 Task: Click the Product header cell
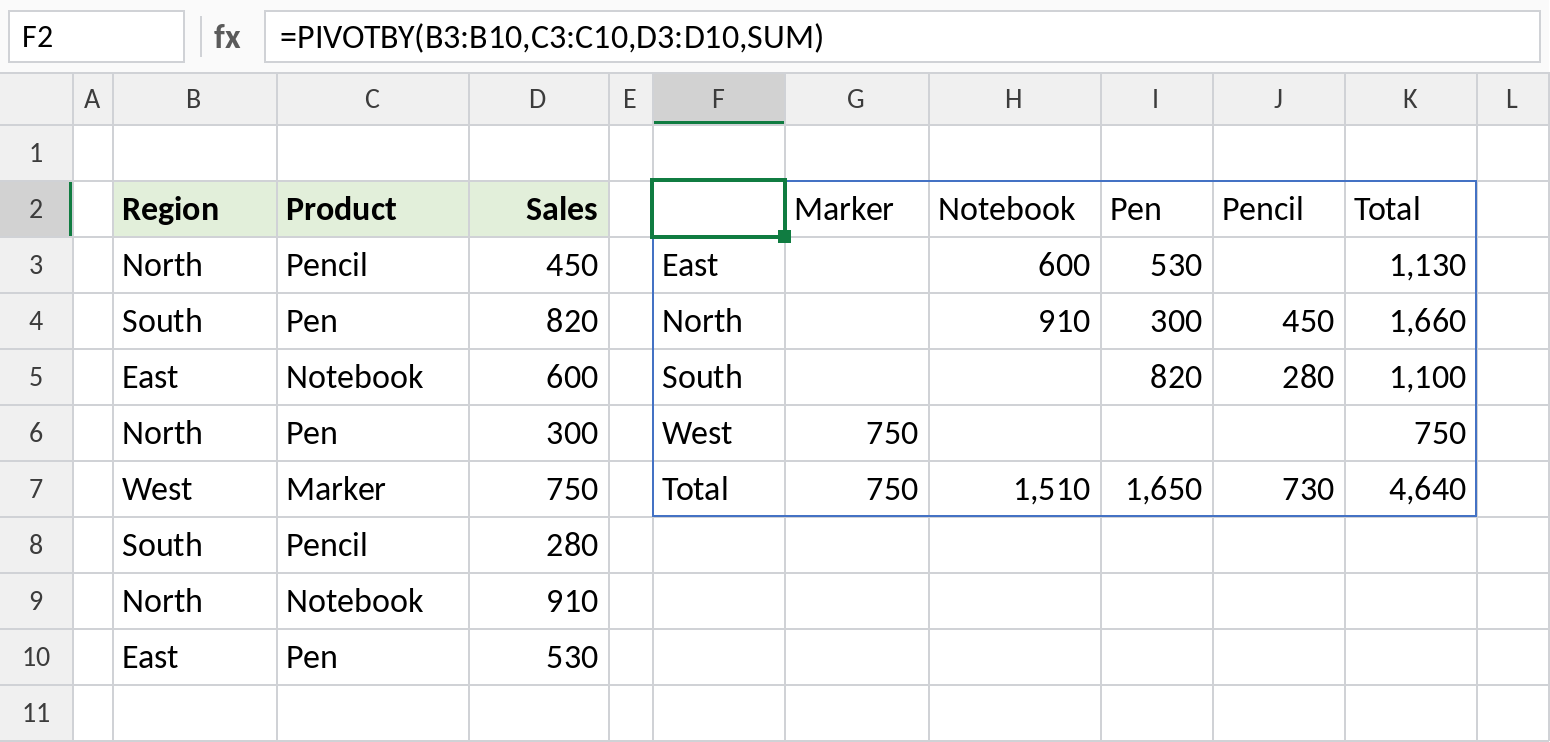click(x=373, y=209)
